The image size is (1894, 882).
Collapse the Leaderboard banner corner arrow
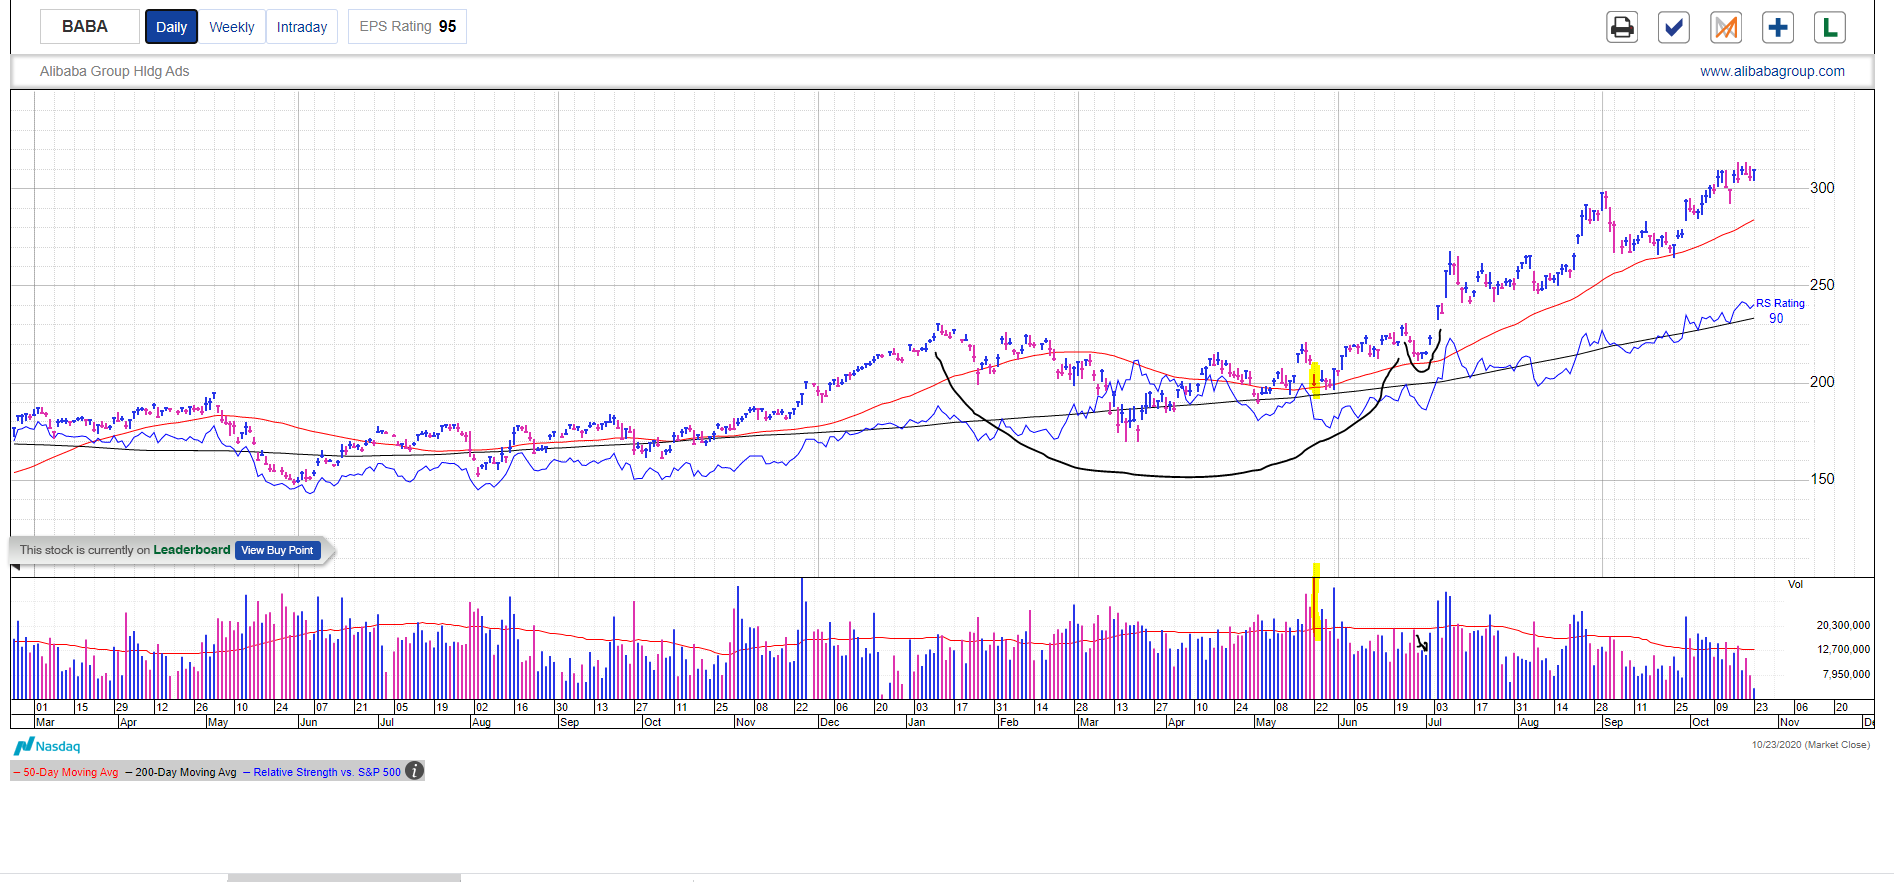coord(15,568)
